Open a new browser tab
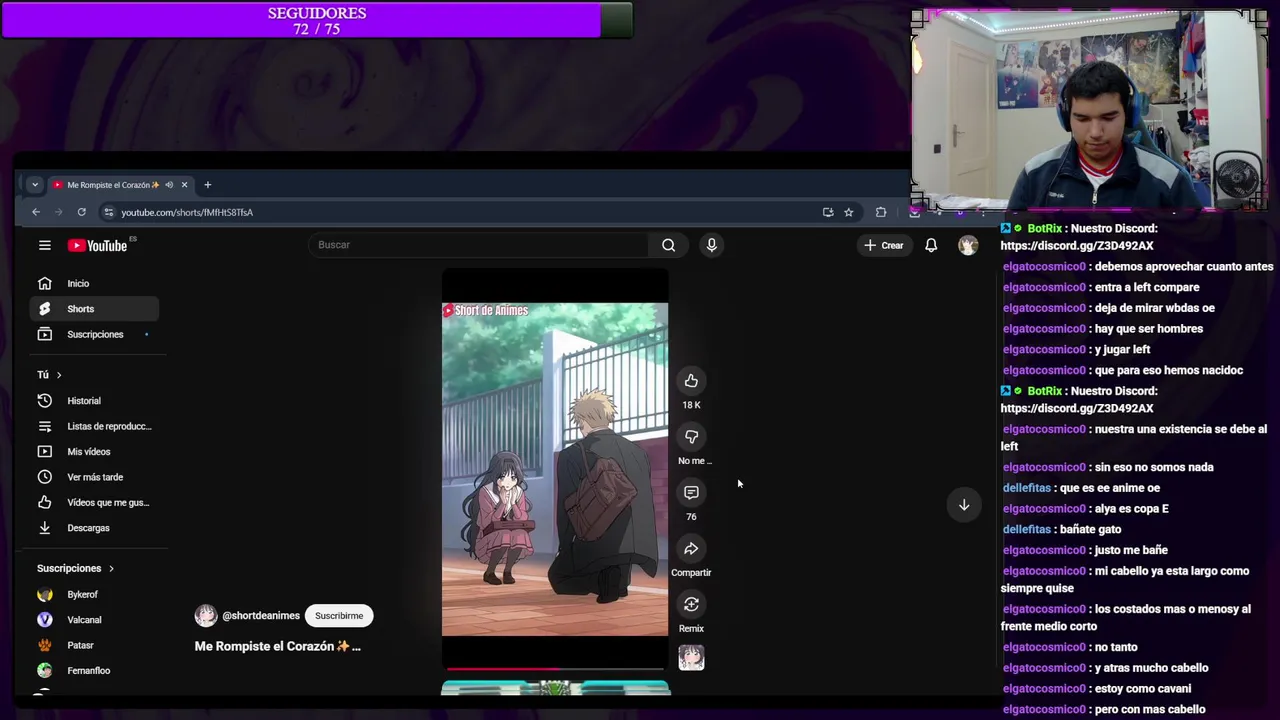 [208, 185]
